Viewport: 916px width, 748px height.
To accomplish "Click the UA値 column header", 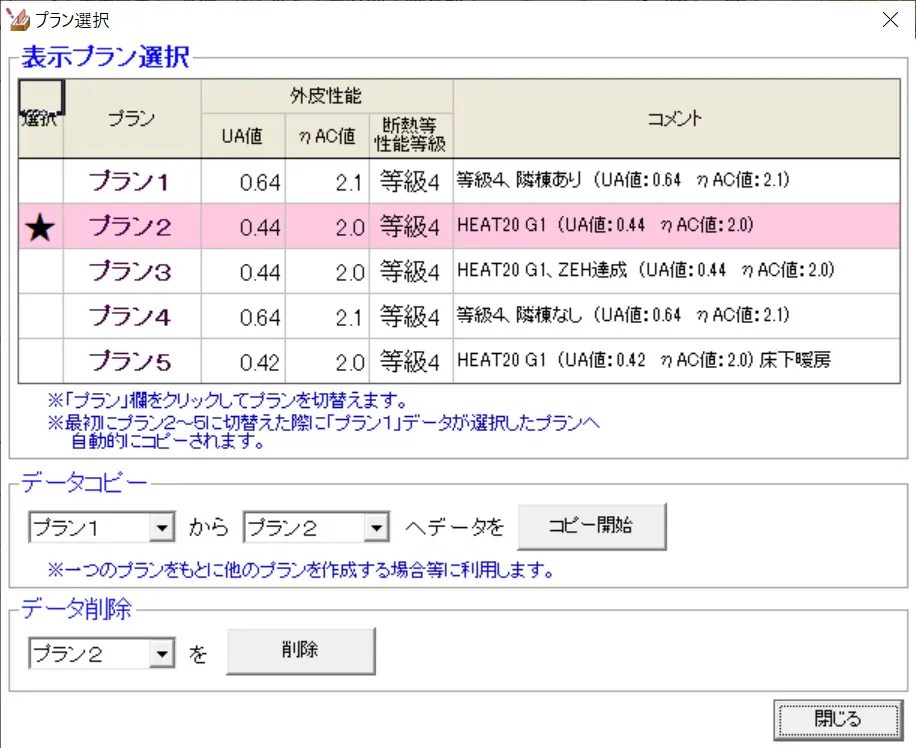I will pos(243,136).
